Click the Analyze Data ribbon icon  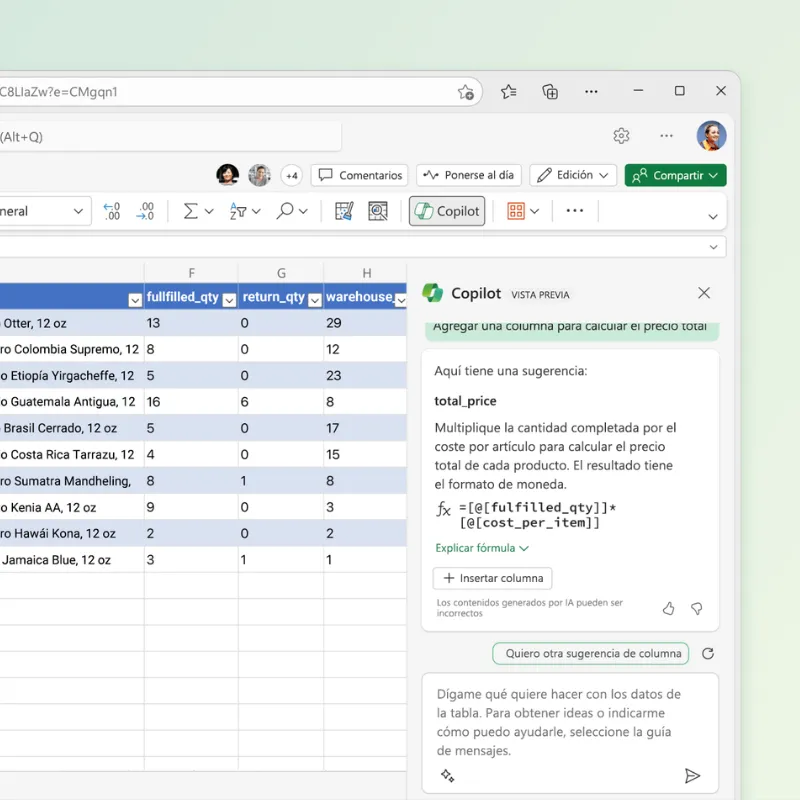(380, 211)
